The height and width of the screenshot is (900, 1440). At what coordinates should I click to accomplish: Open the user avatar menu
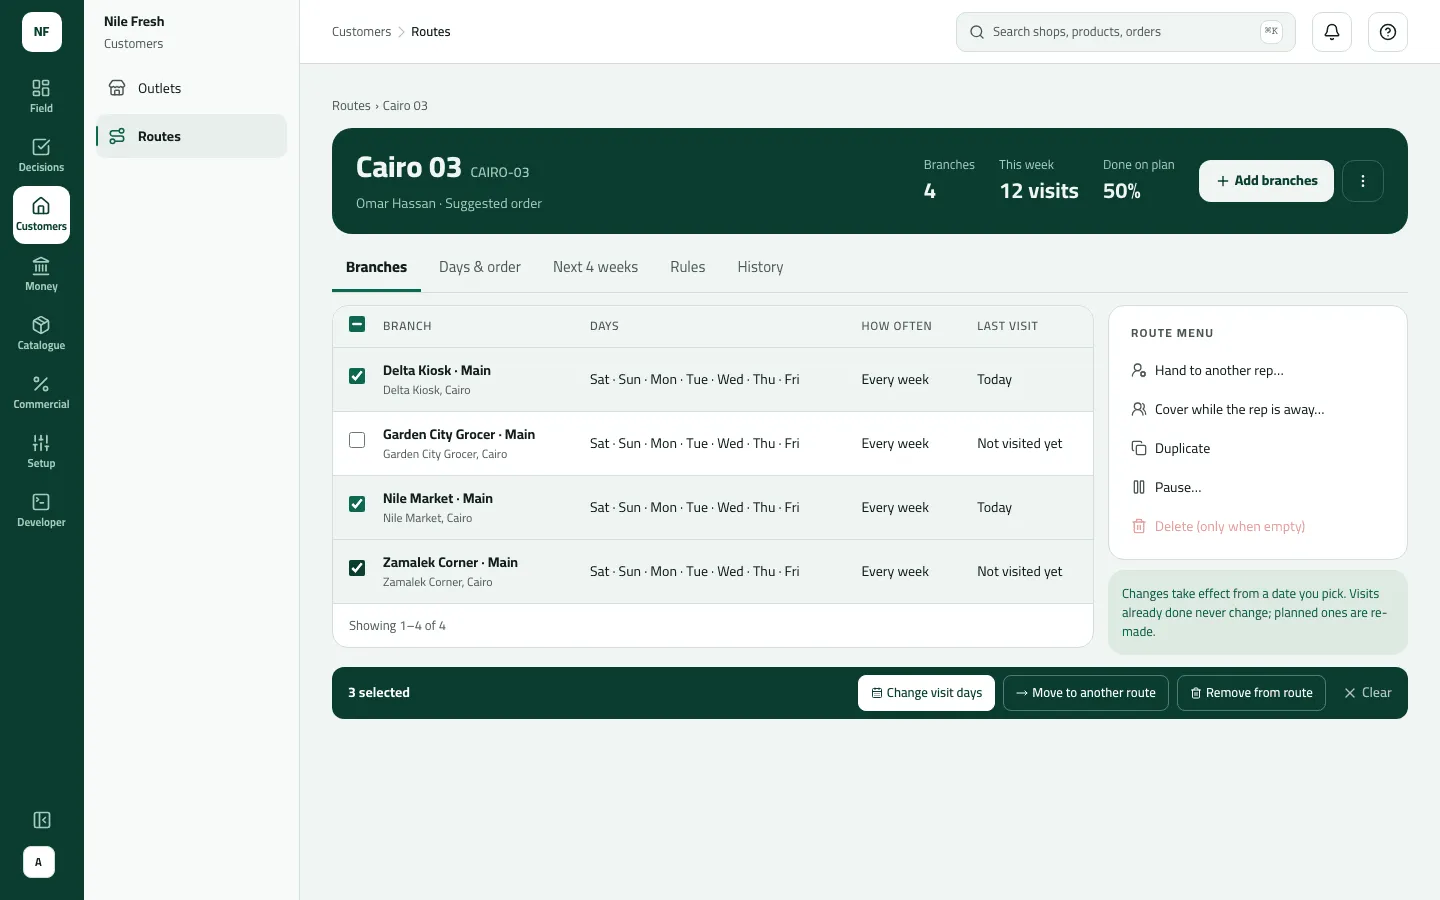pyautogui.click(x=39, y=862)
